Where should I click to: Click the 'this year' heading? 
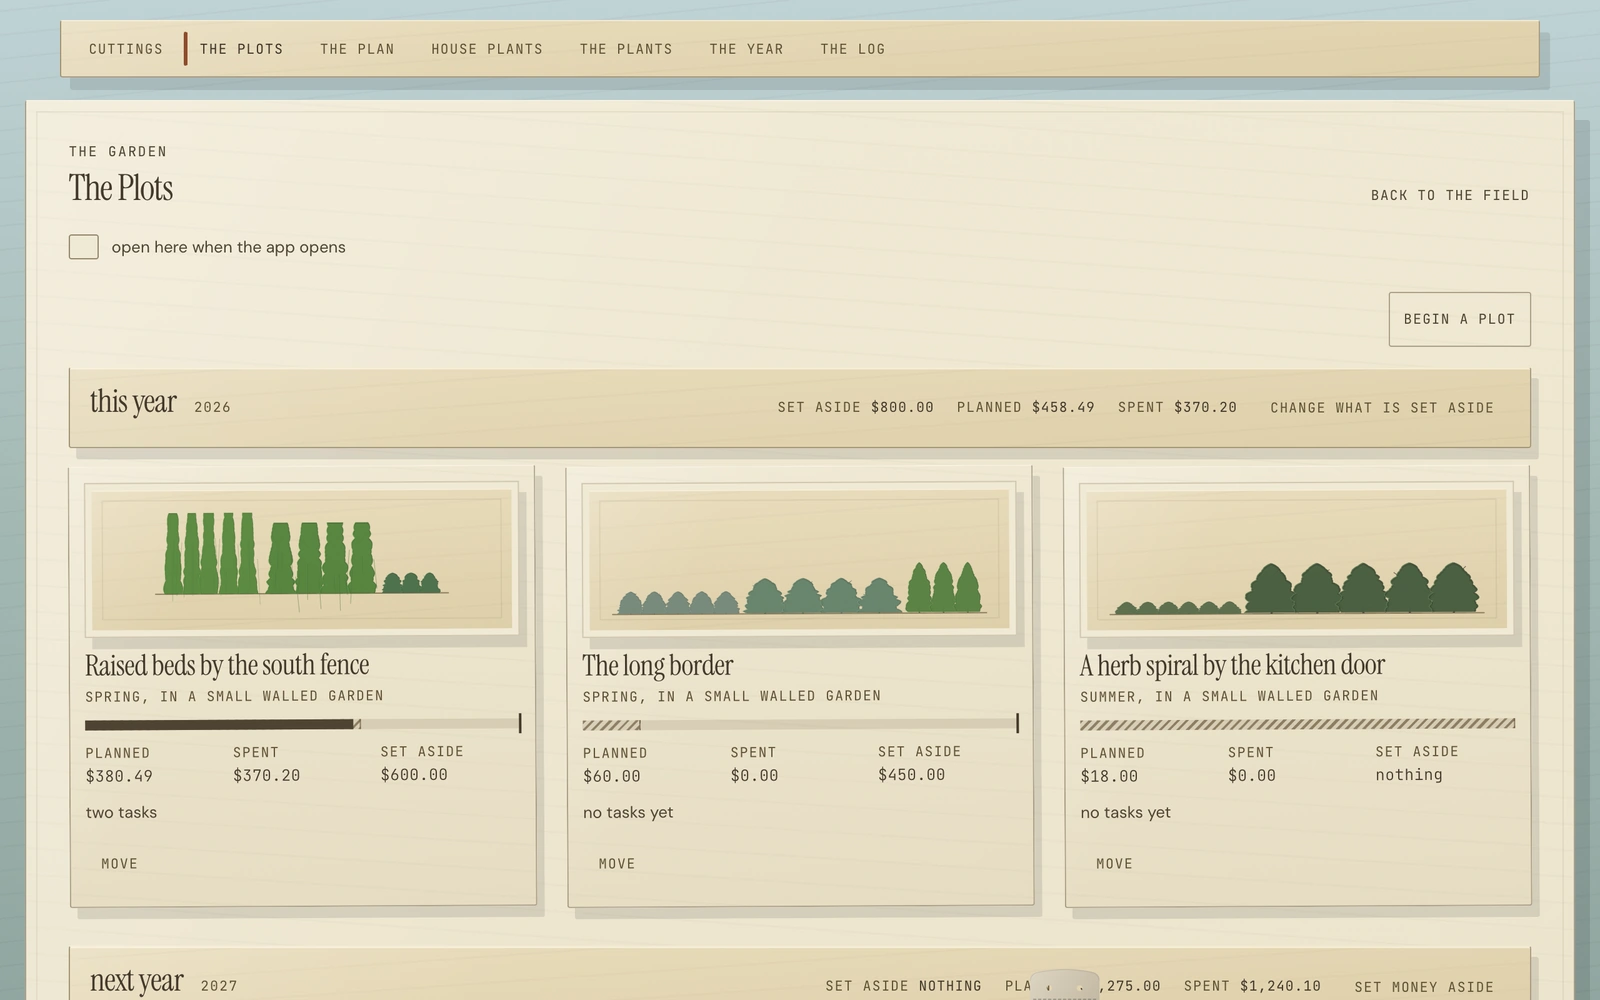tap(133, 402)
